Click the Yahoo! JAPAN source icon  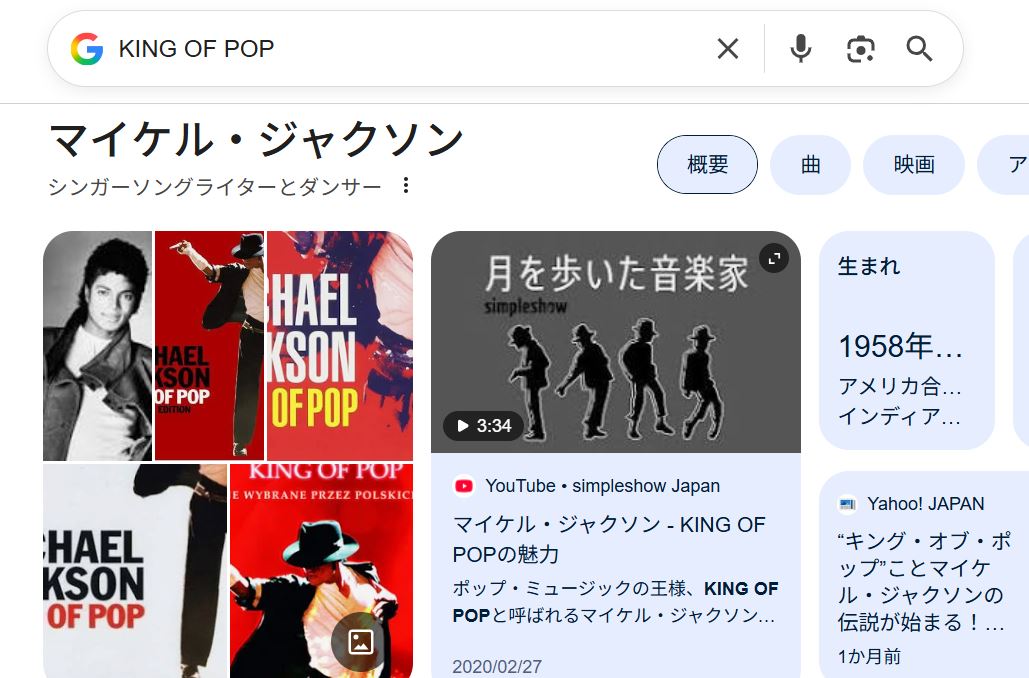click(x=848, y=504)
